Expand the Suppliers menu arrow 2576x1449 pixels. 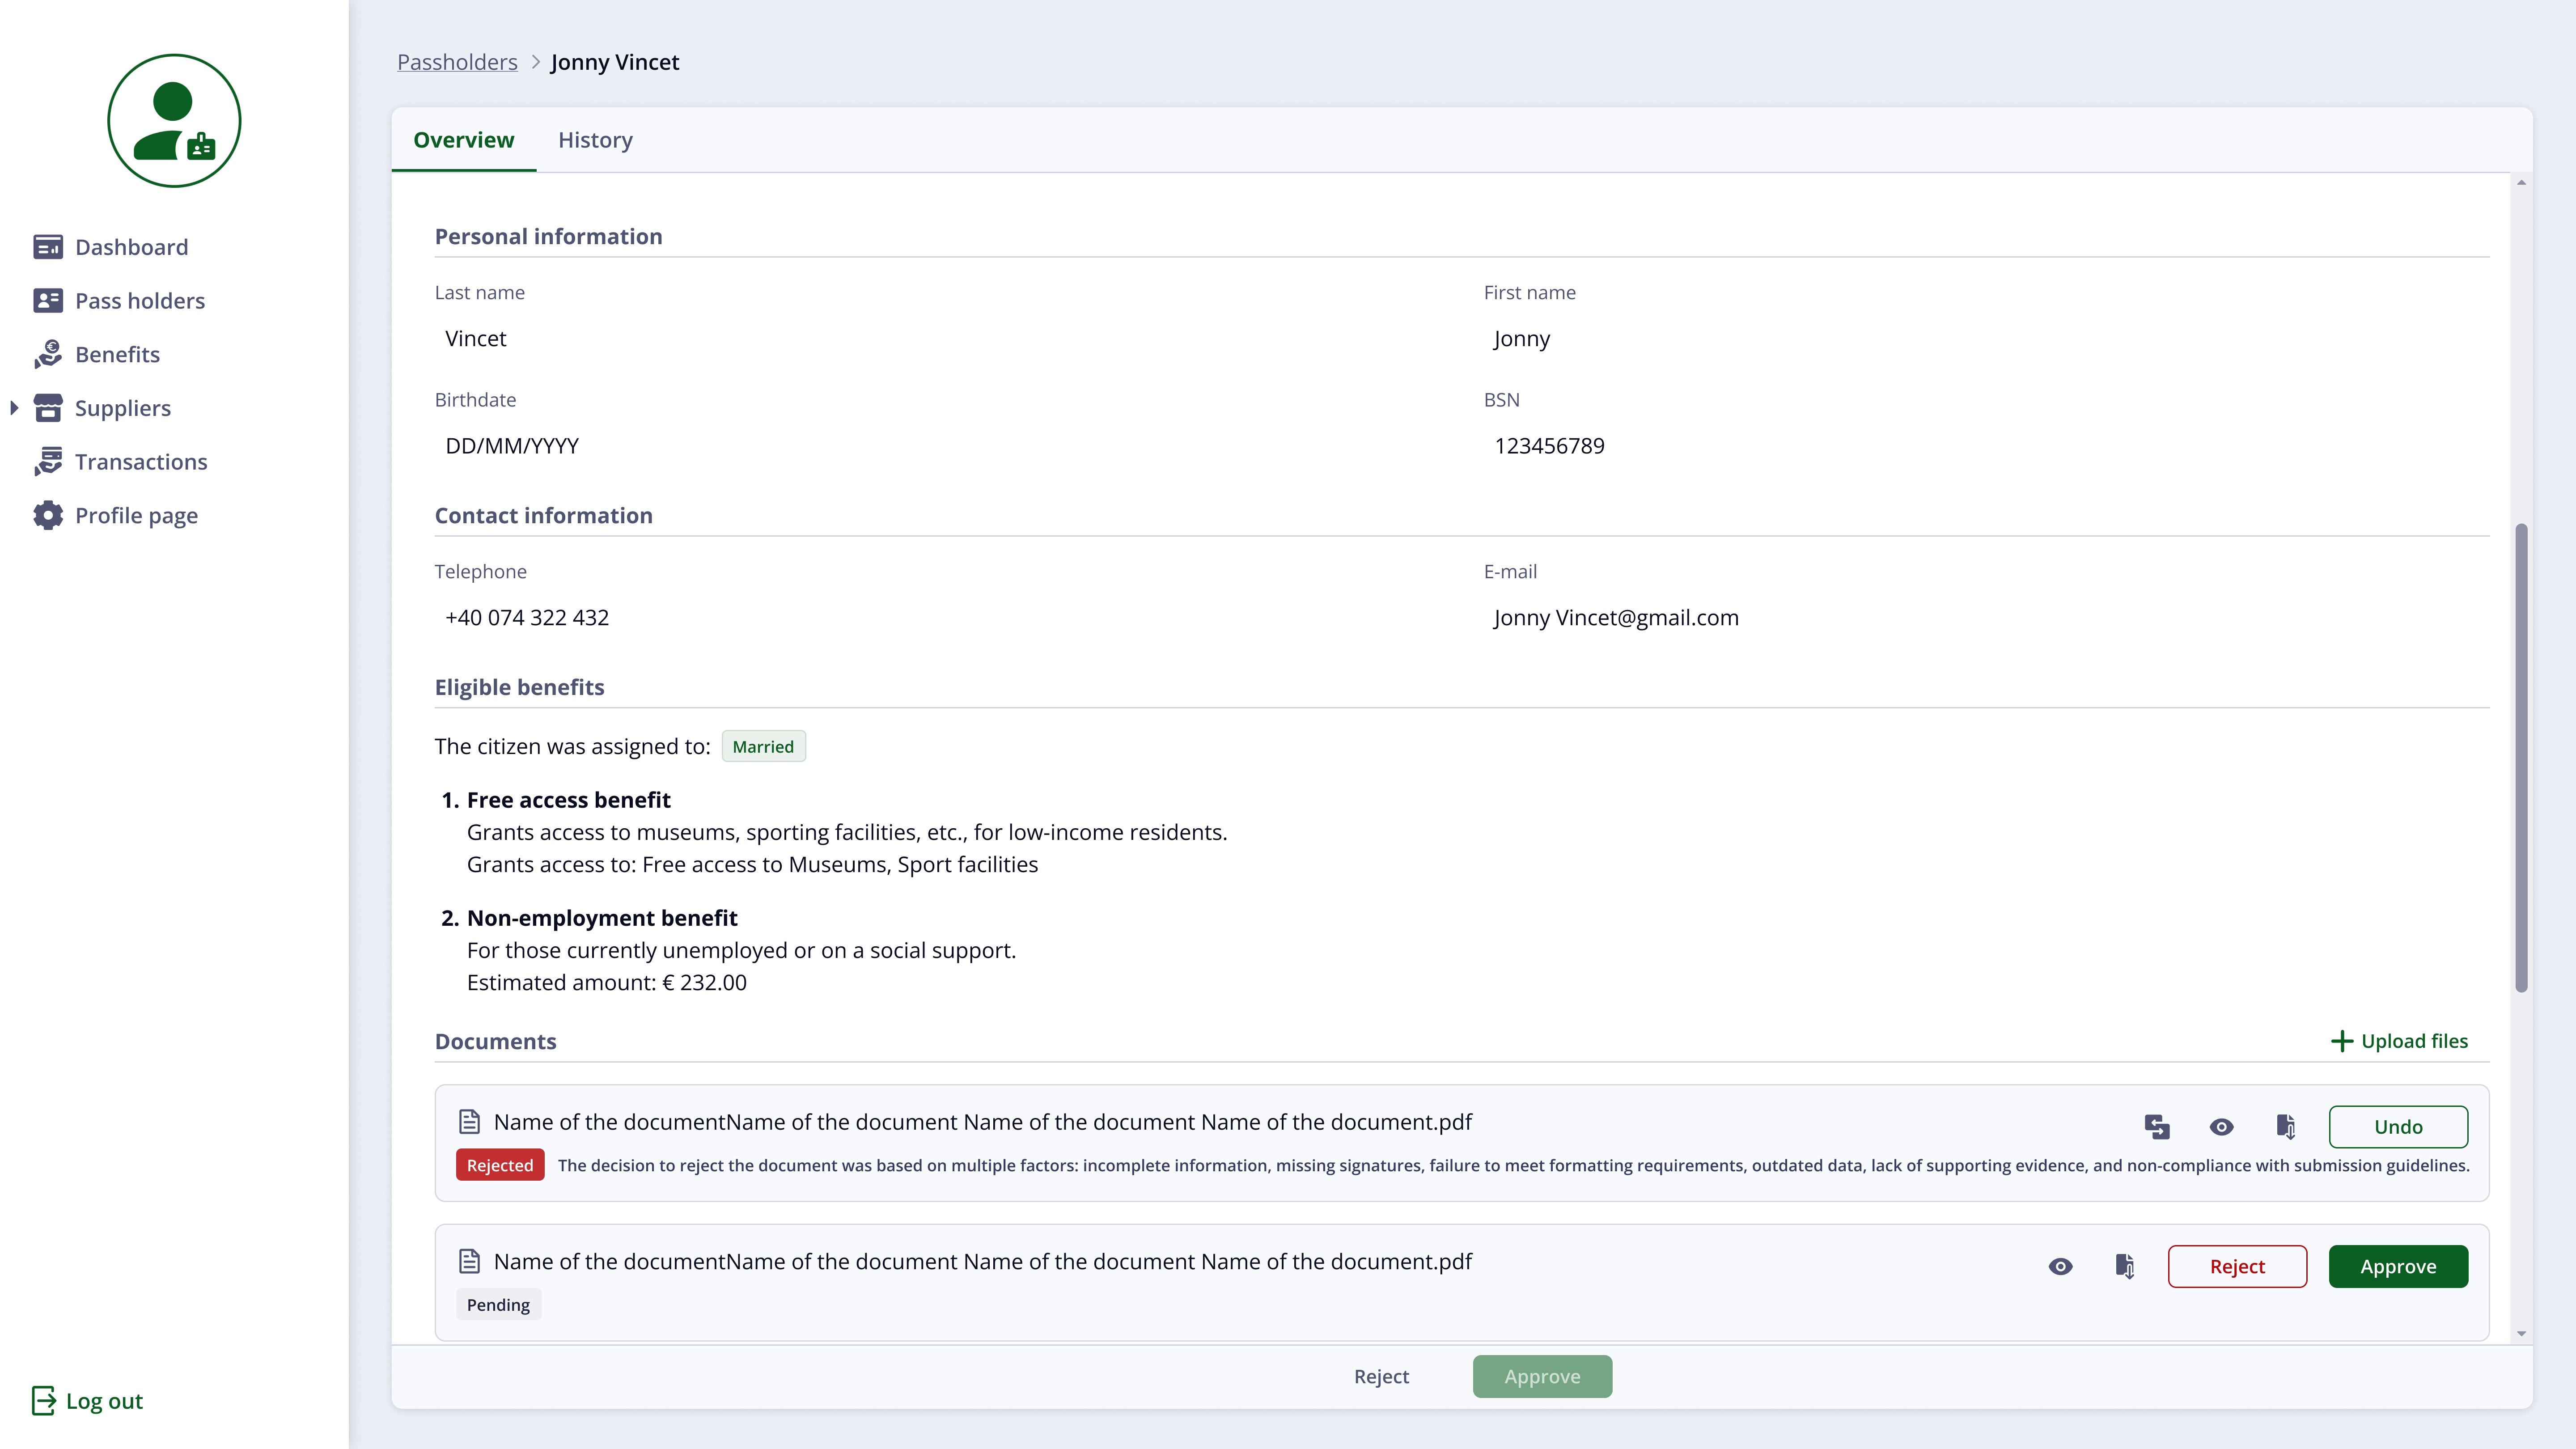tap(14, 408)
